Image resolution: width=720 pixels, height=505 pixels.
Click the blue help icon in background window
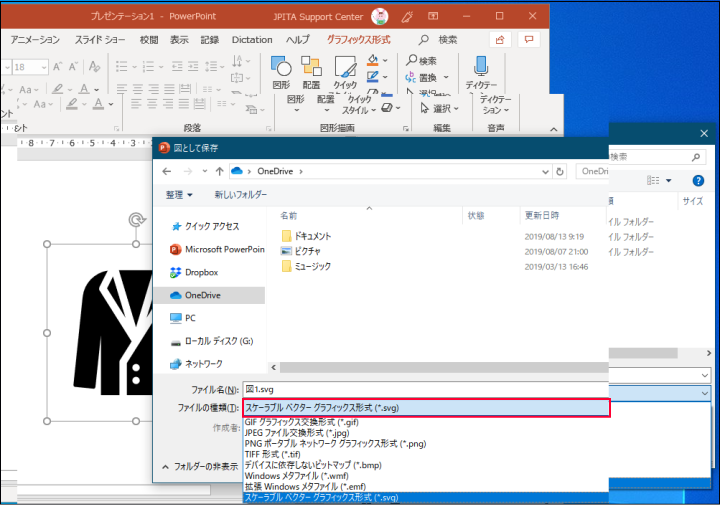coord(698,180)
